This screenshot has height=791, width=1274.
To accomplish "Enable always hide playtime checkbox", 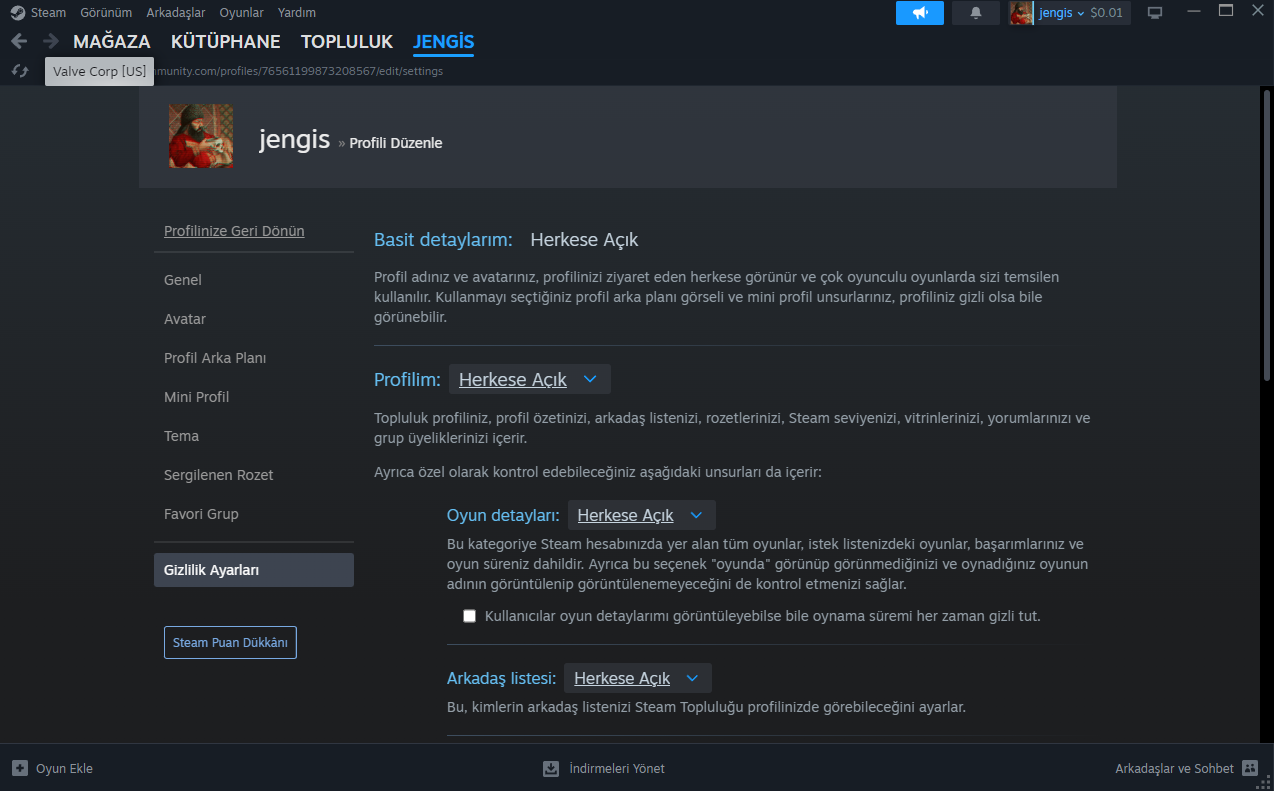I will tap(470, 616).
